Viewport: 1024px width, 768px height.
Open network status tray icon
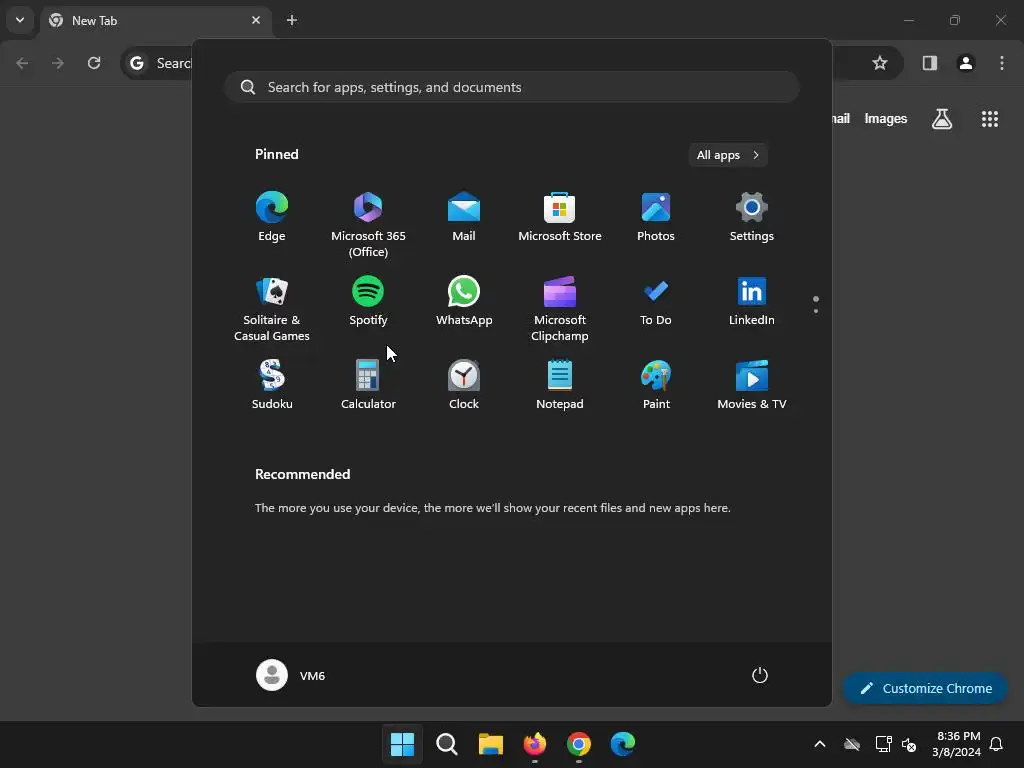point(883,744)
